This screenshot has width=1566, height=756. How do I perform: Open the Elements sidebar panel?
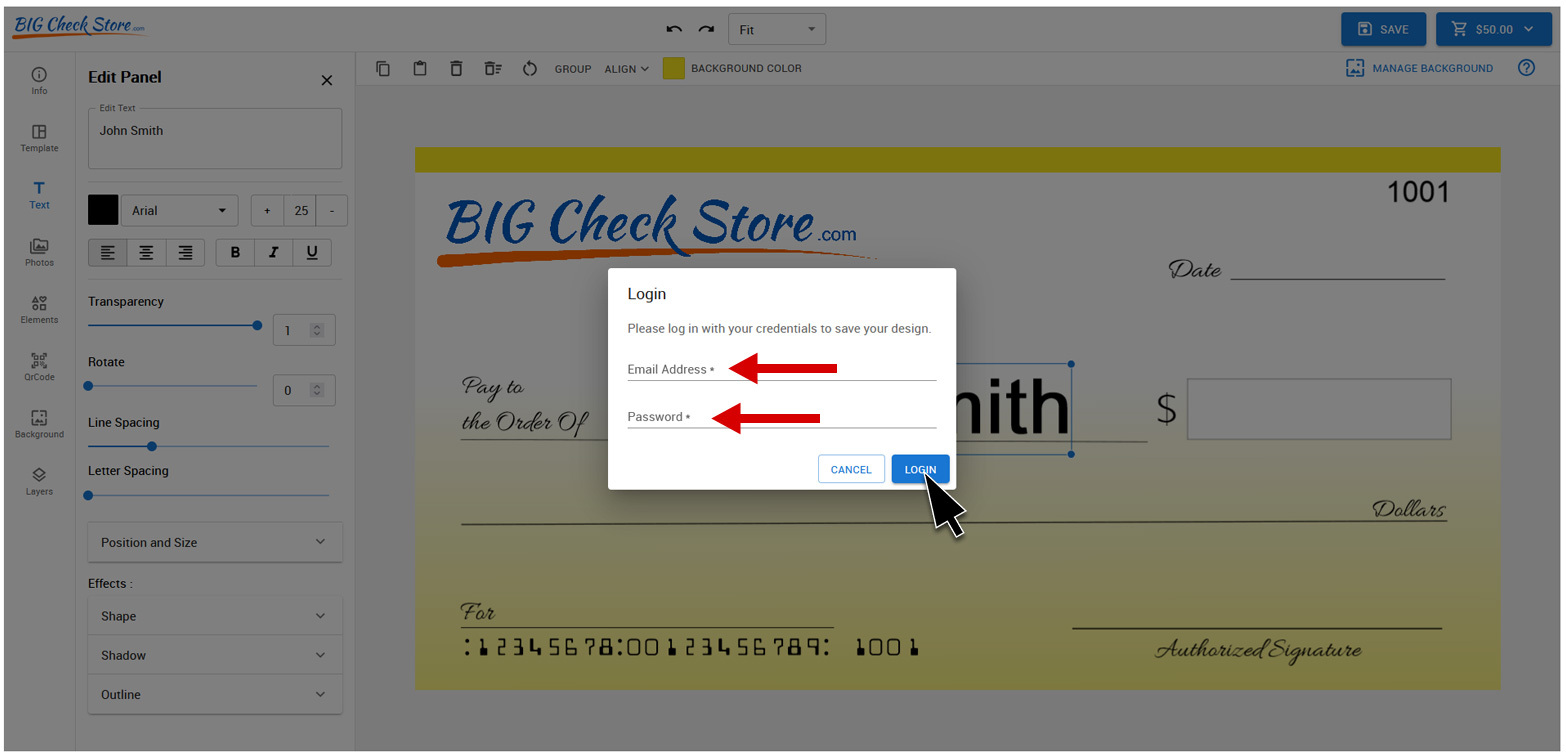pyautogui.click(x=39, y=310)
